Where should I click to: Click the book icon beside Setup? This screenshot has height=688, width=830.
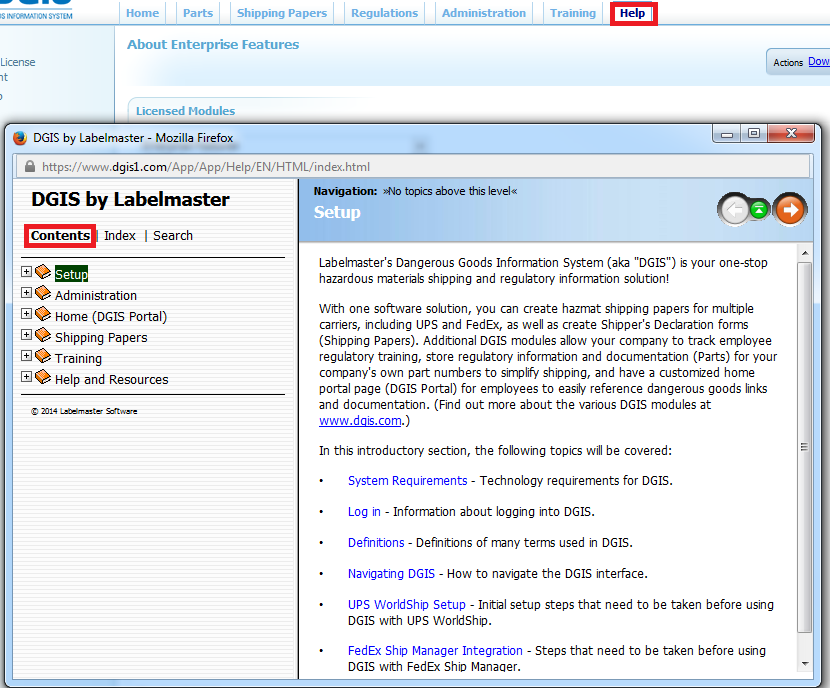pos(43,273)
